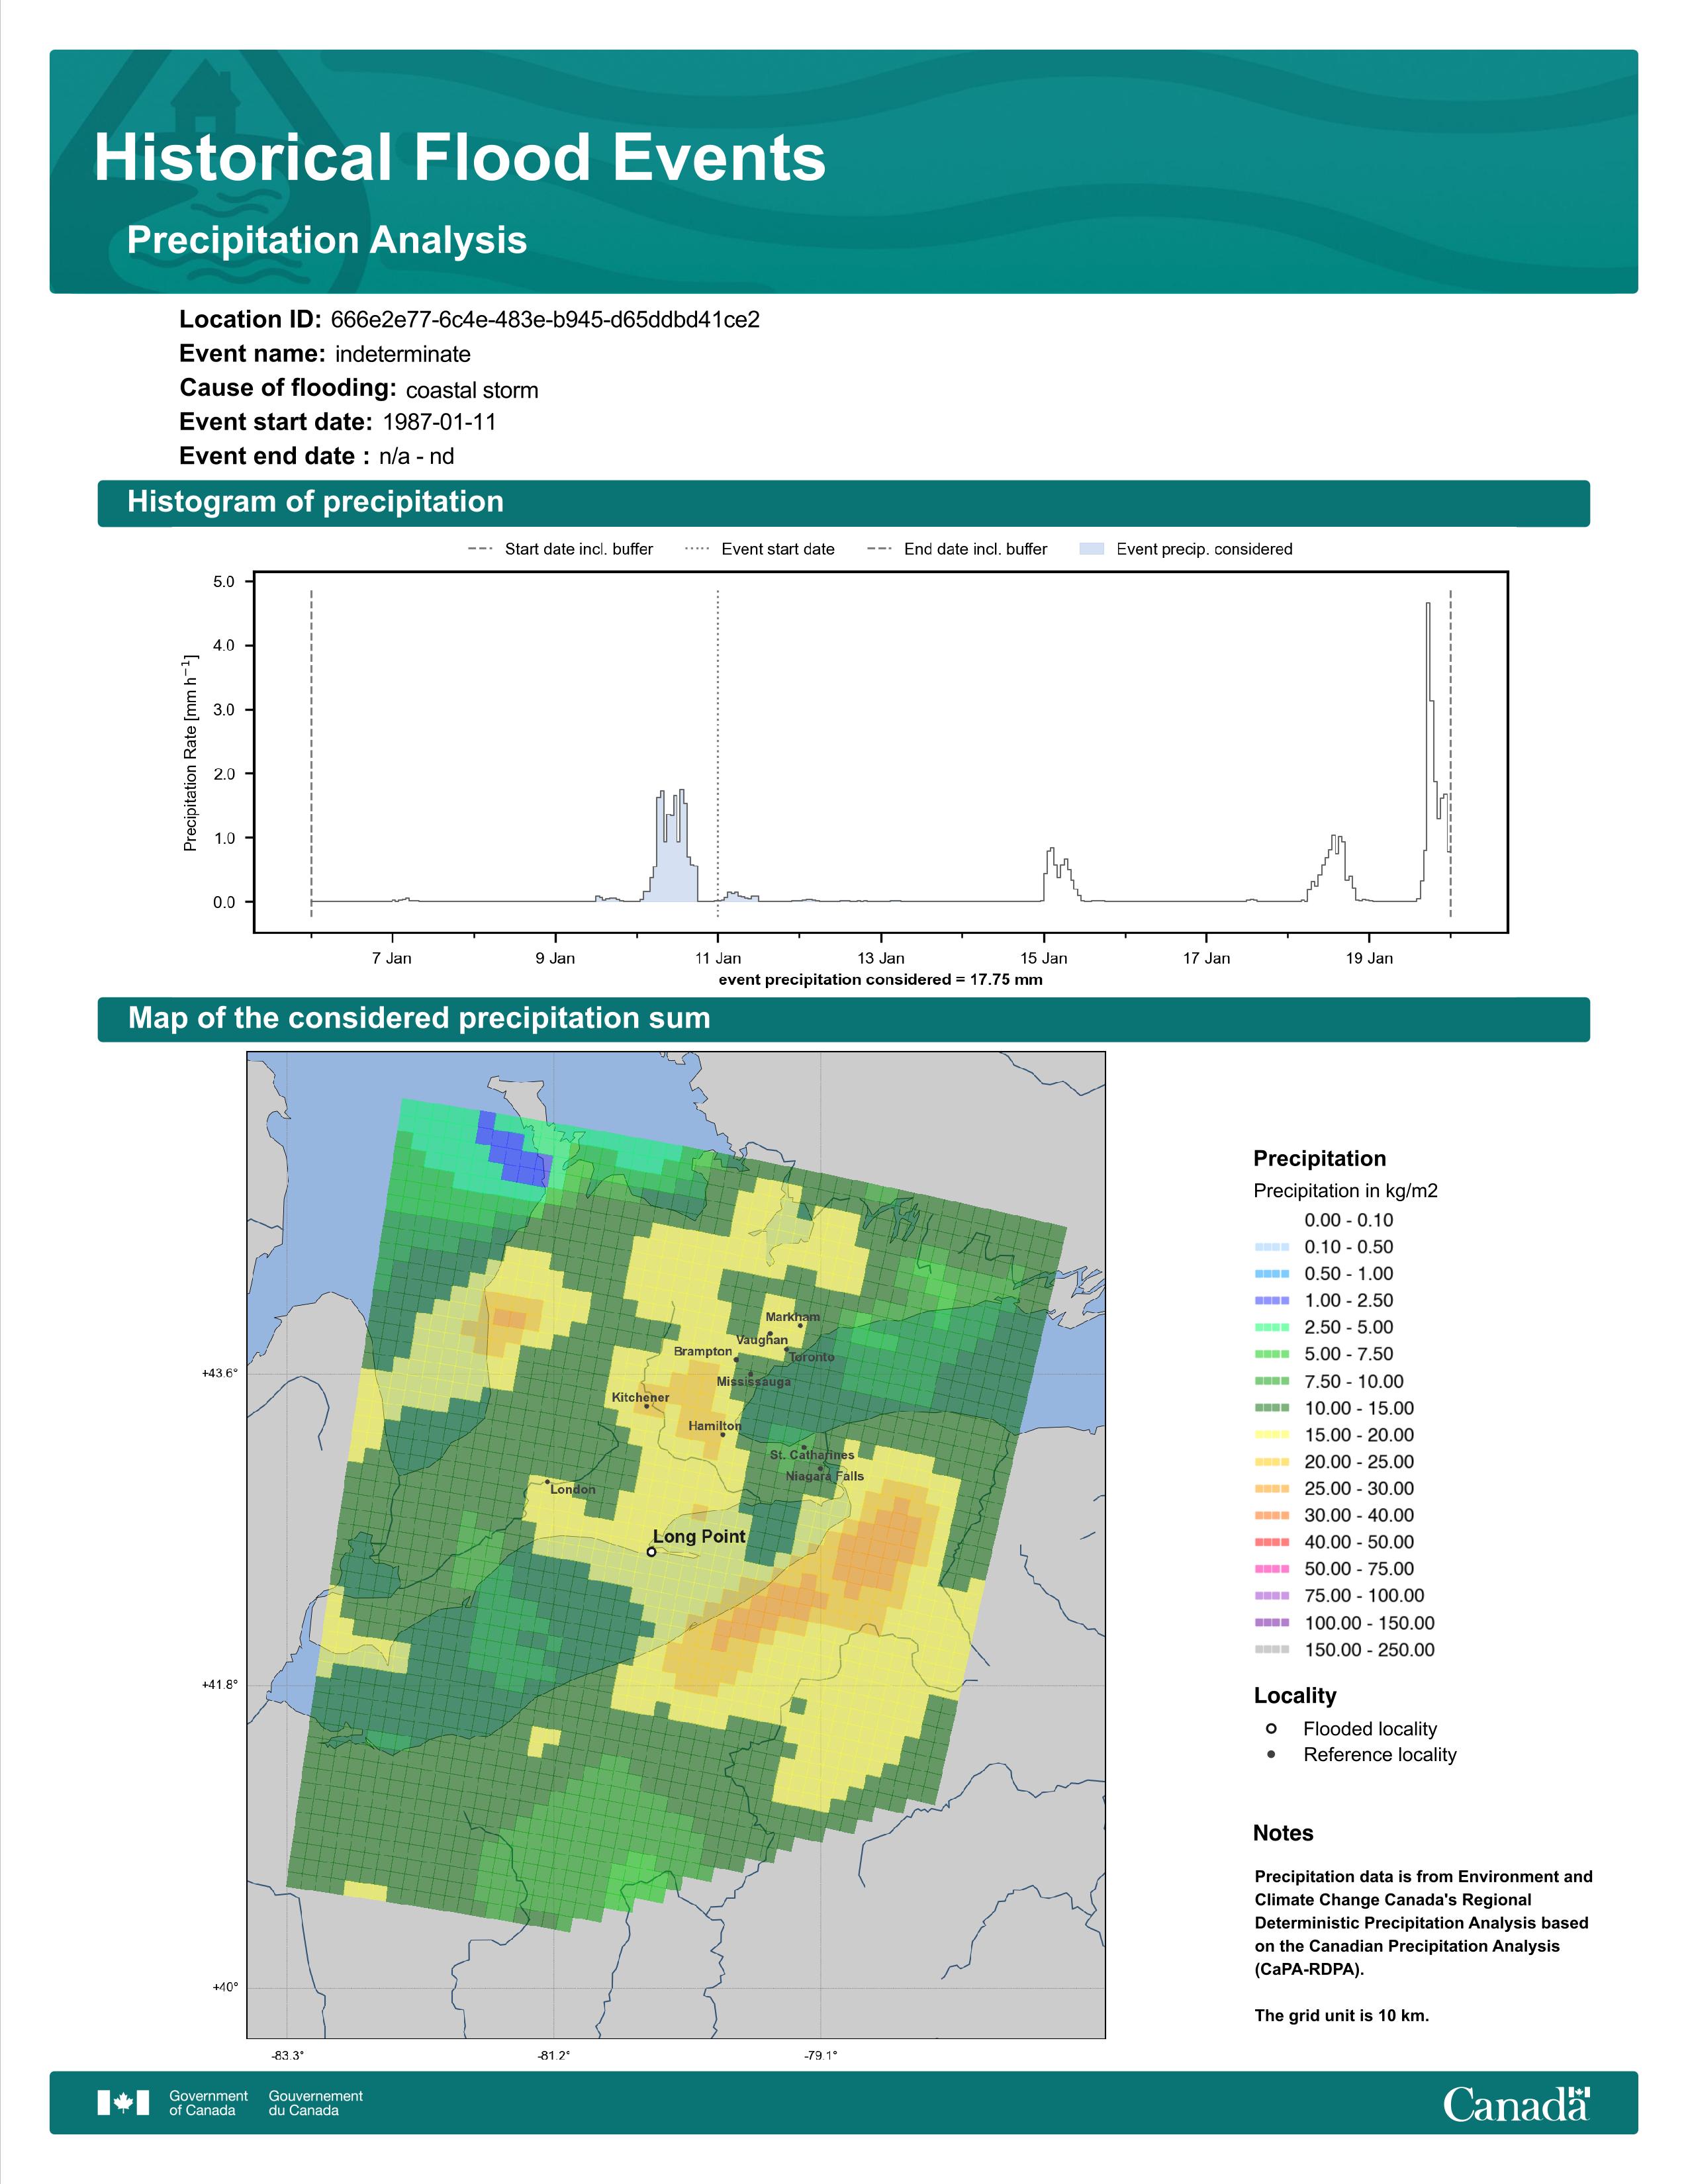The image size is (1688, 2184).
Task: Click the Markham label on the map
Action: click(793, 1317)
